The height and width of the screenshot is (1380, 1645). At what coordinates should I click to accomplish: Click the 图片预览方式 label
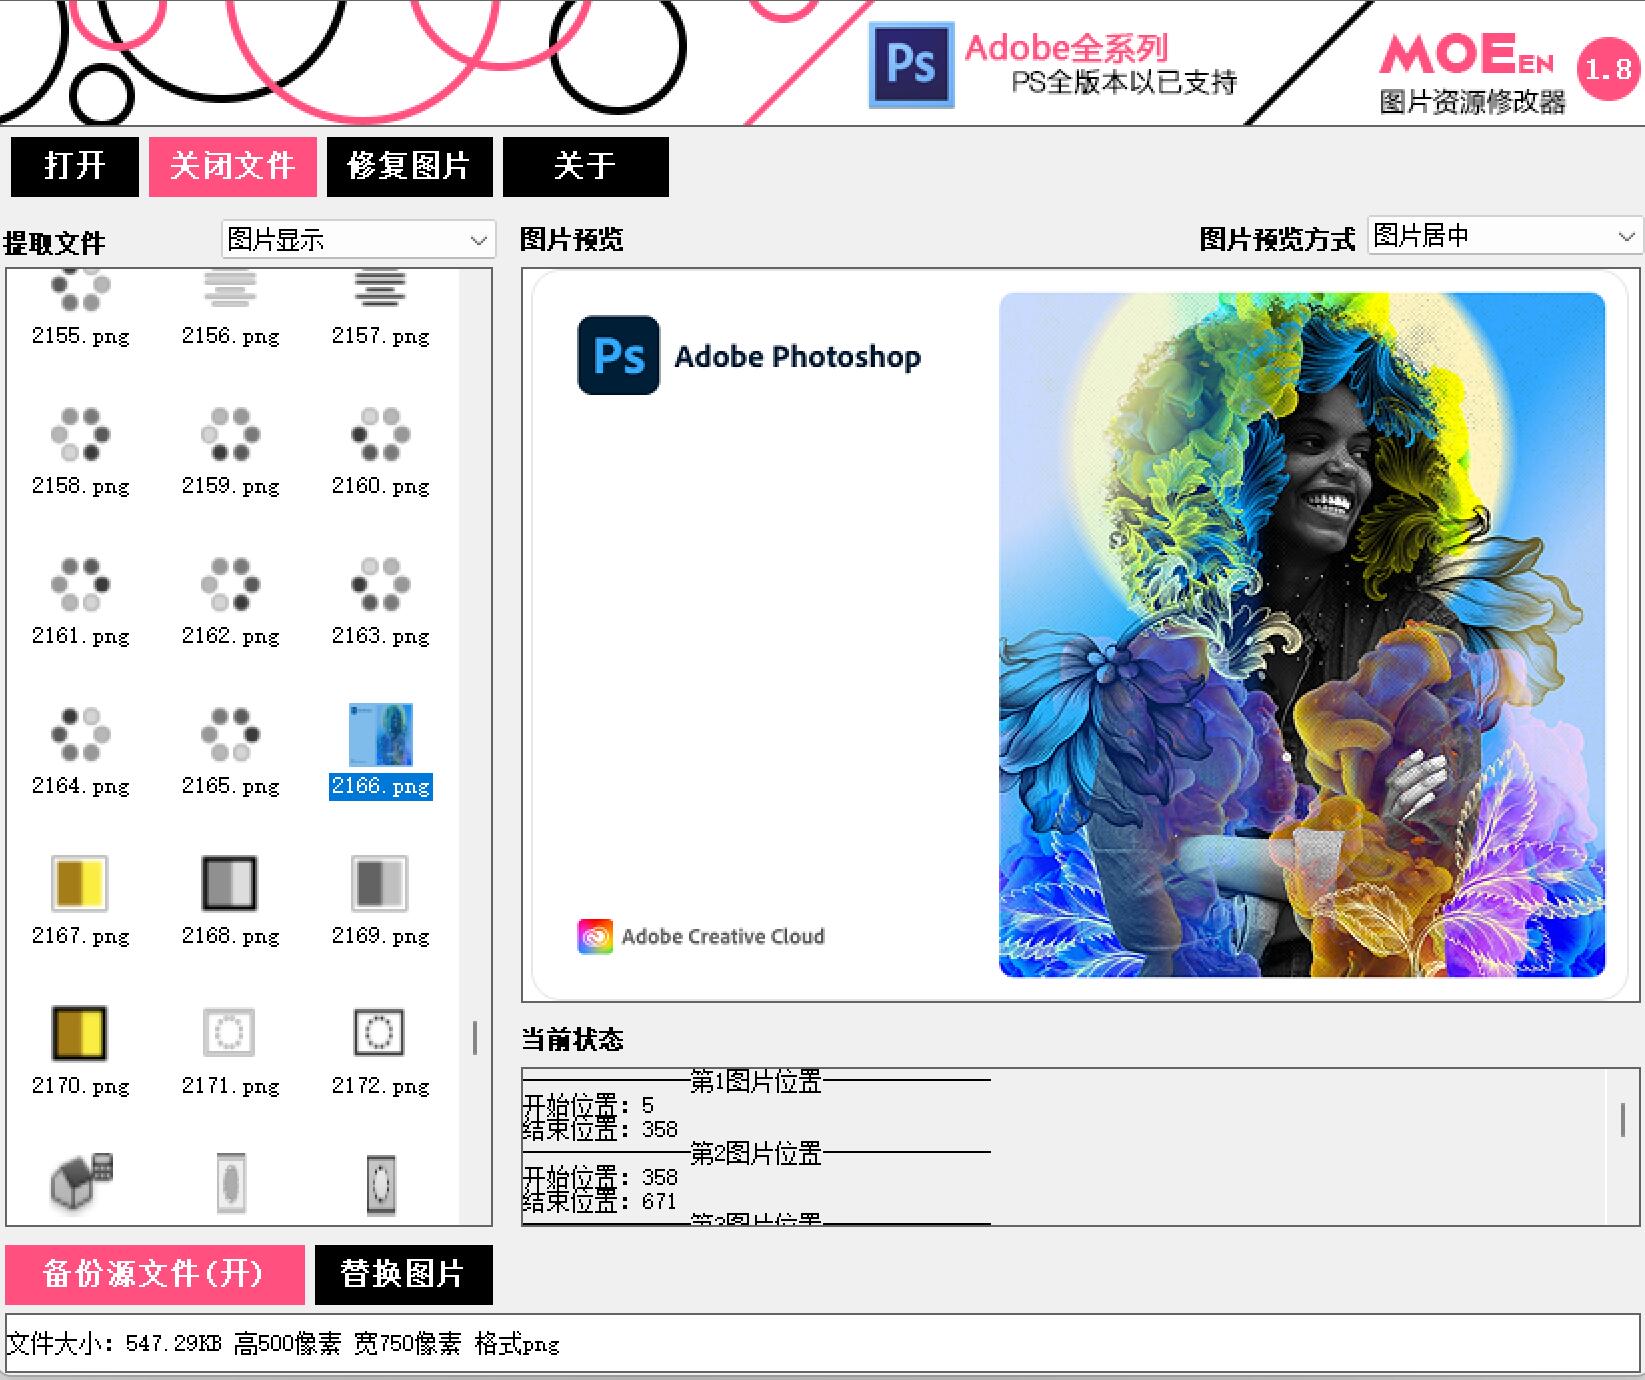[1277, 239]
